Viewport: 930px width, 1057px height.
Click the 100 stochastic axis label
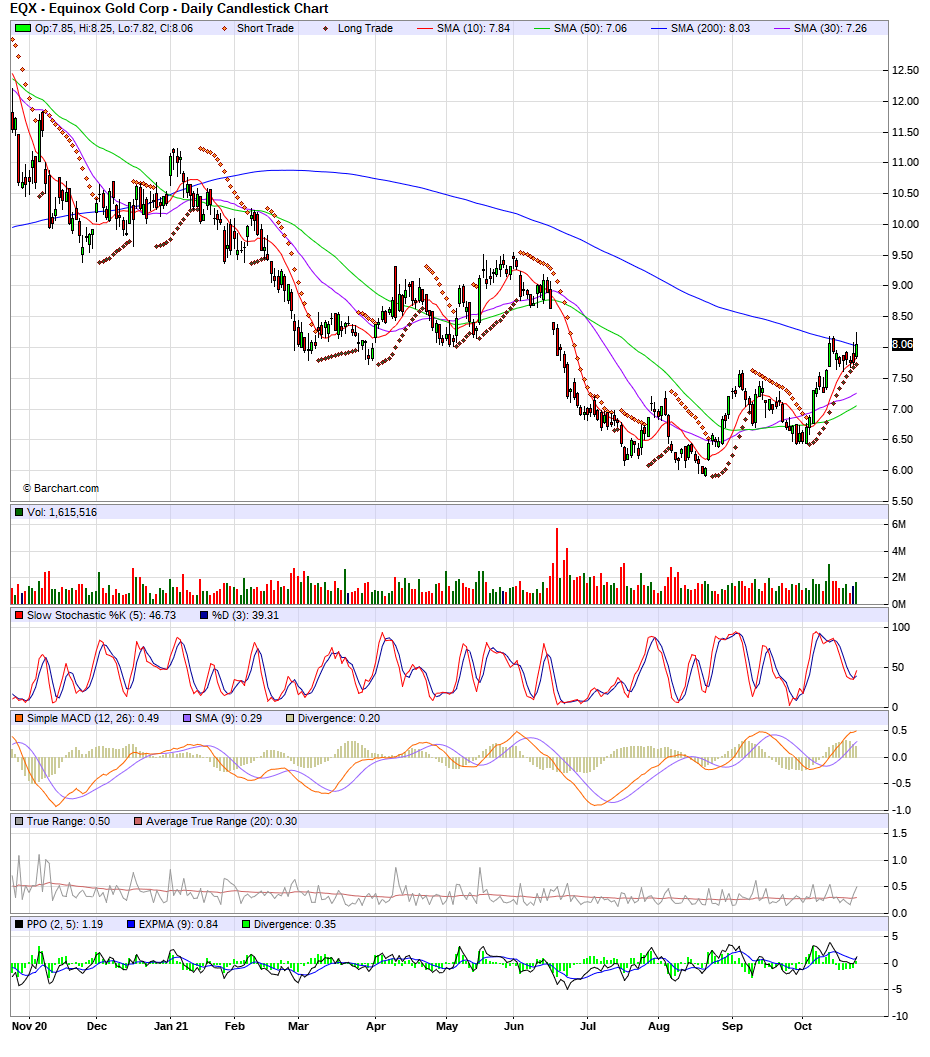(x=900, y=627)
